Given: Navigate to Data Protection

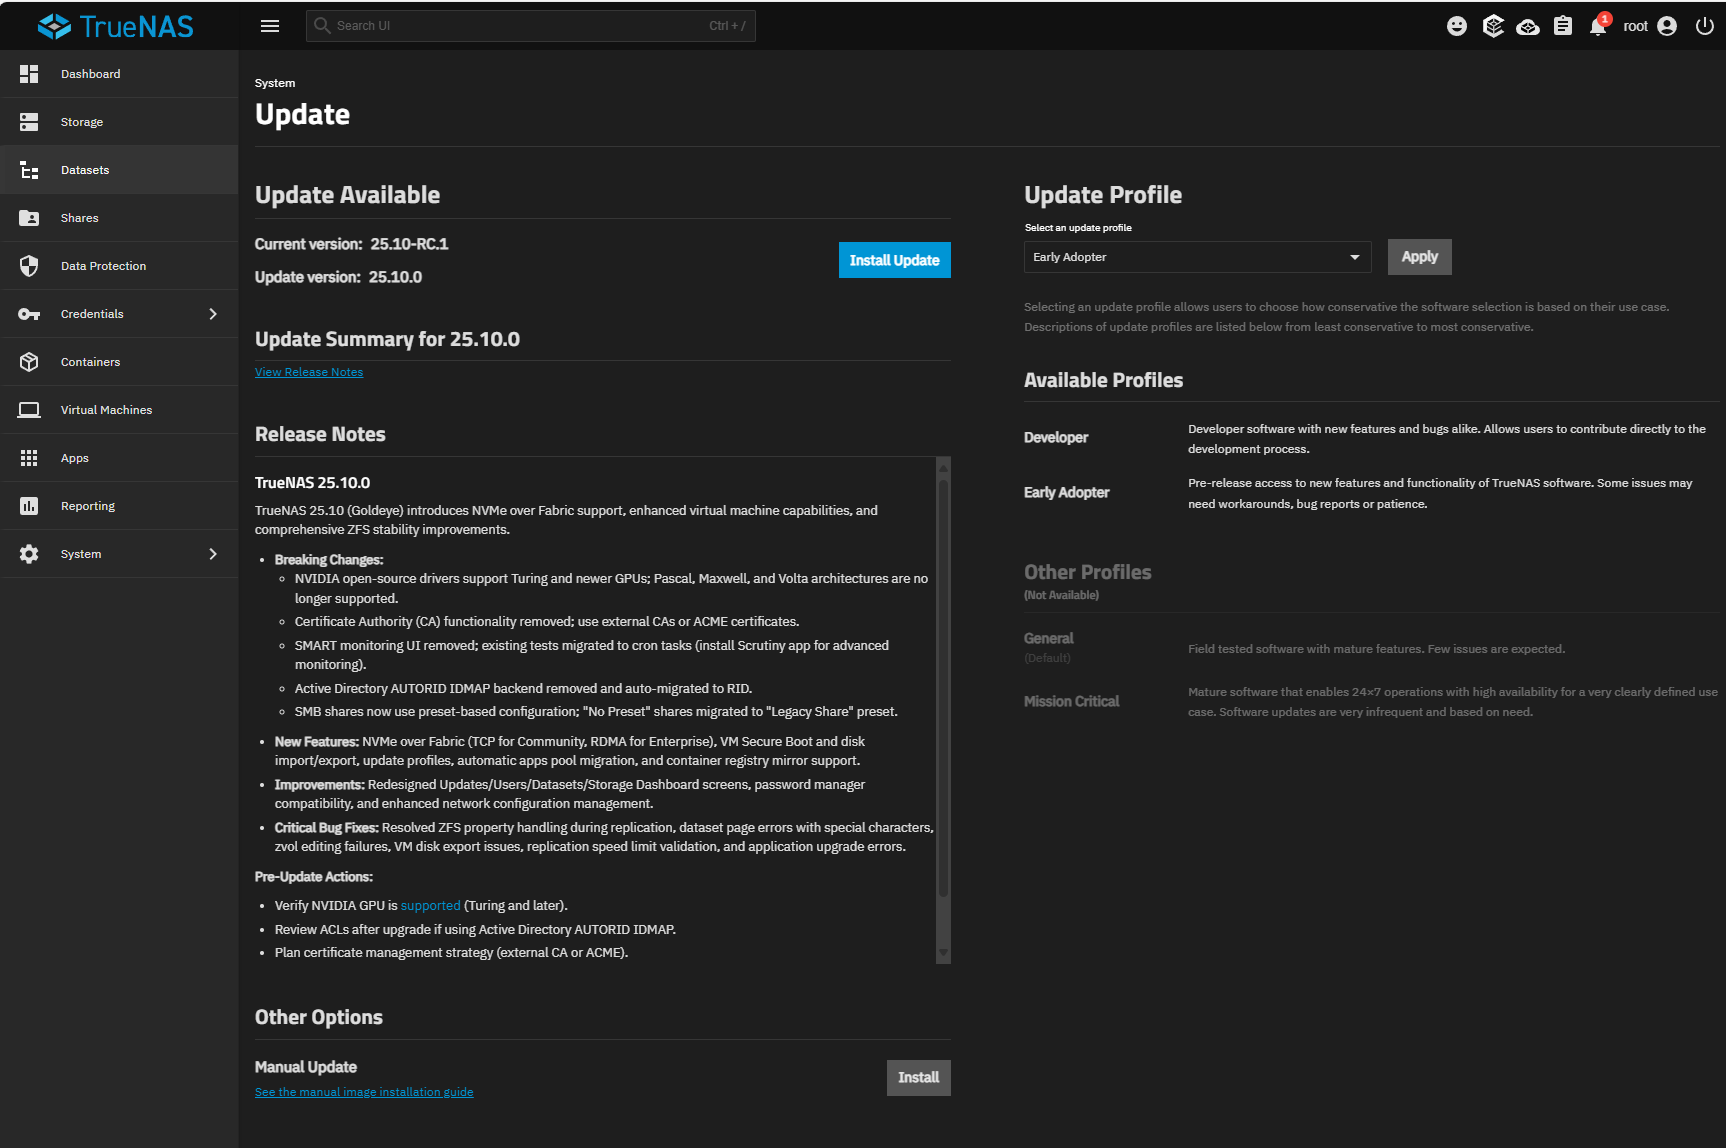Looking at the screenshot, I should click(103, 266).
